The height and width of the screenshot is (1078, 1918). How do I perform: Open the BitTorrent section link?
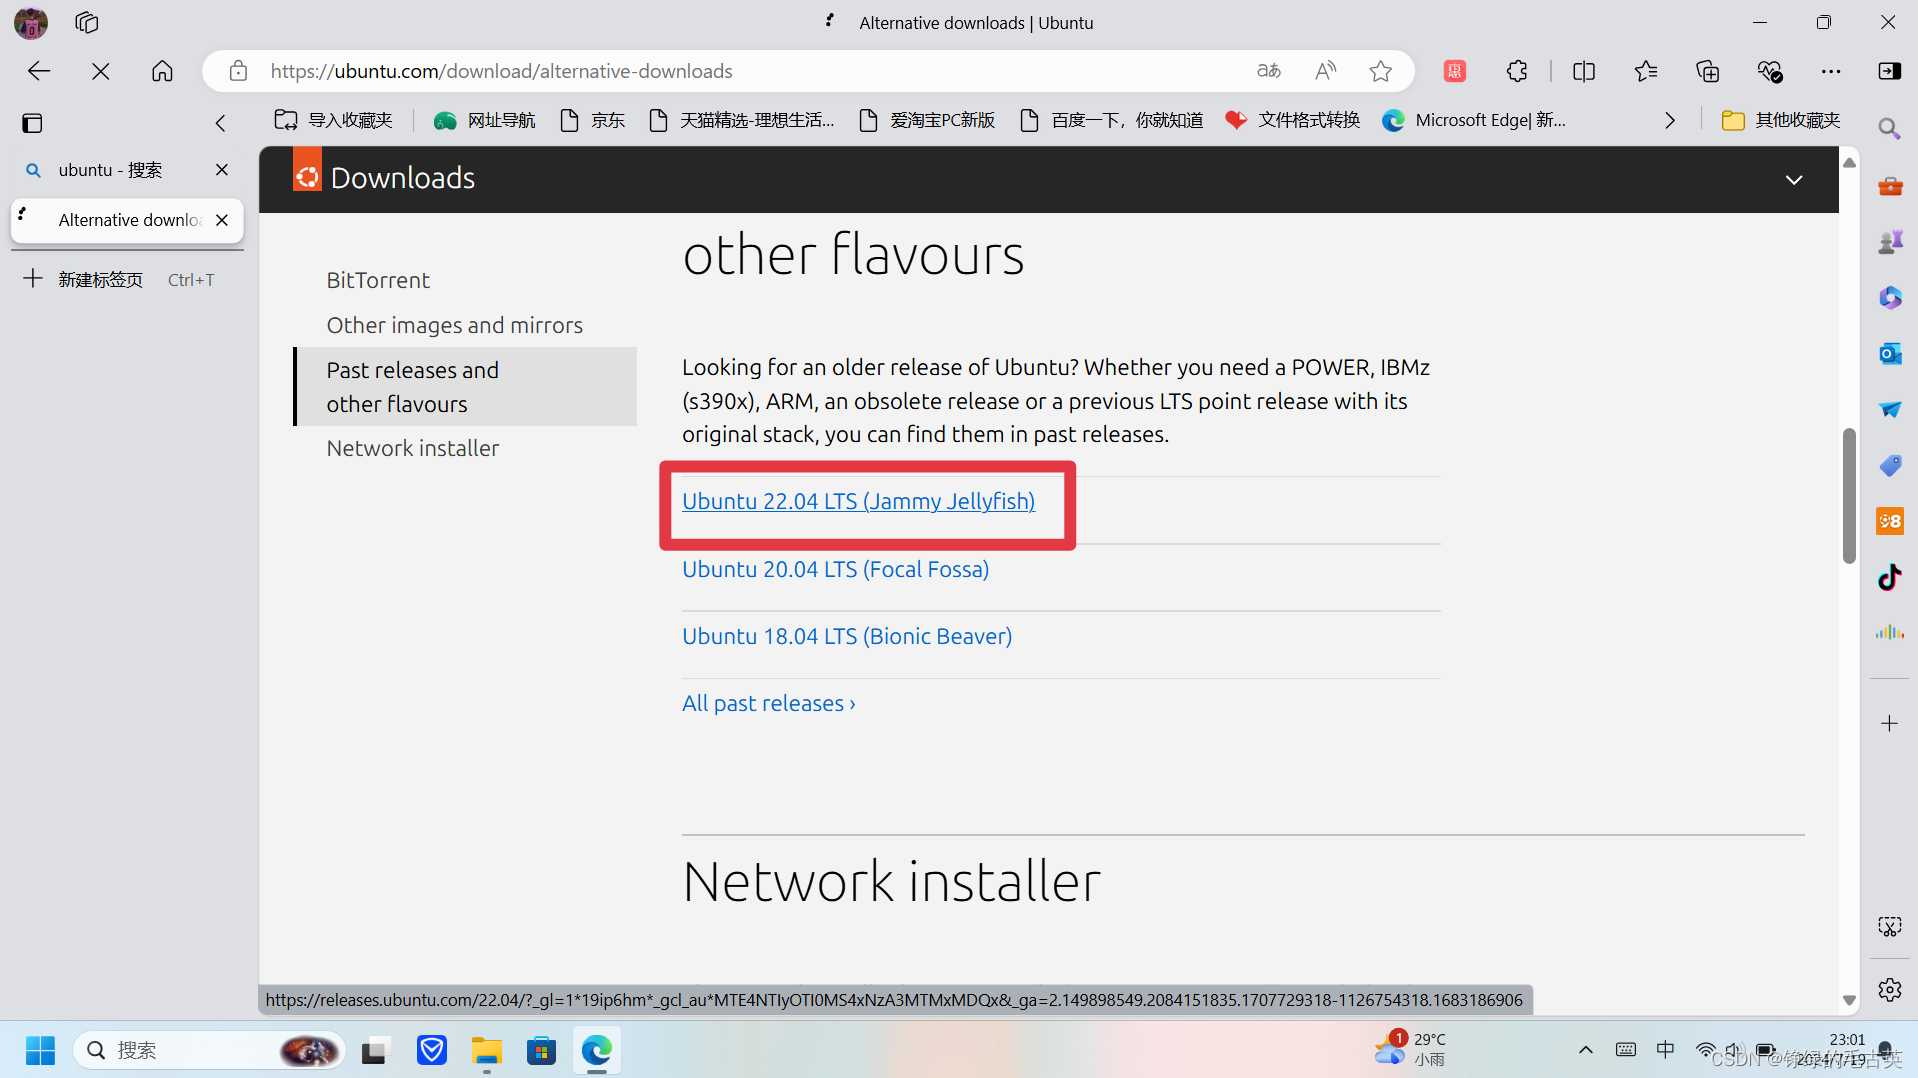pos(377,280)
